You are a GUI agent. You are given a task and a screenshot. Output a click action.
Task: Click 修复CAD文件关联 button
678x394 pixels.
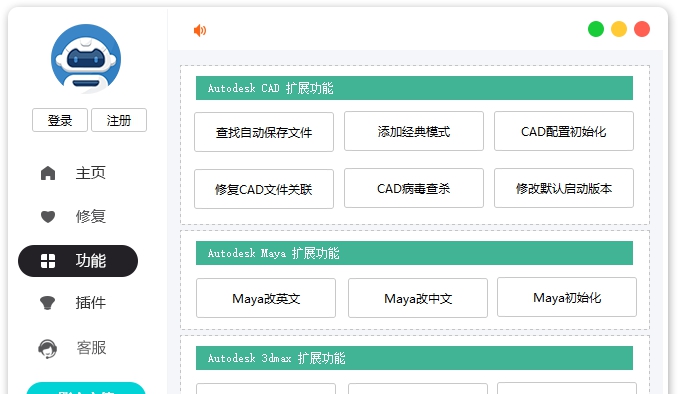coord(264,189)
